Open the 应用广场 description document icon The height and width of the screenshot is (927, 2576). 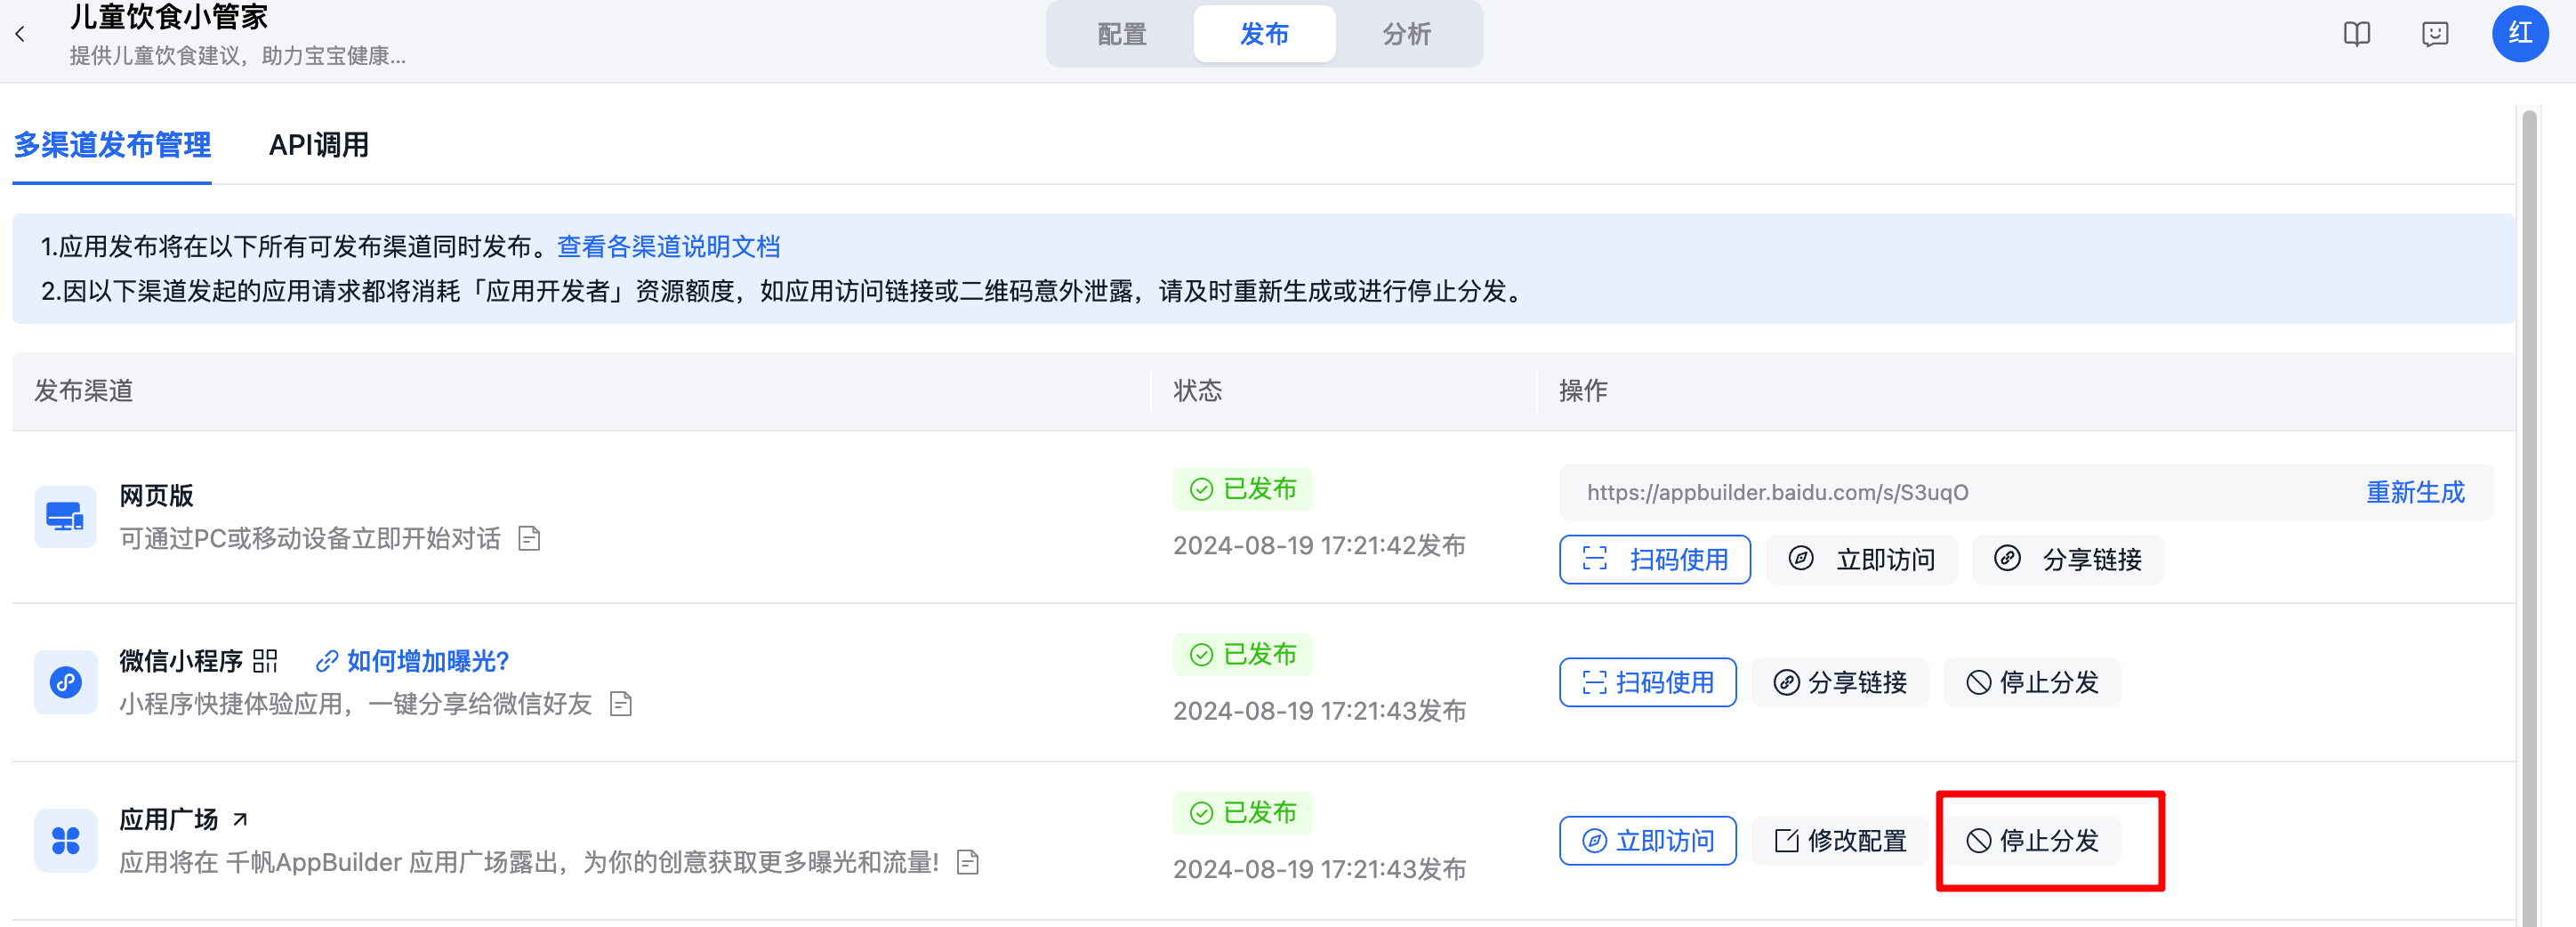point(967,862)
